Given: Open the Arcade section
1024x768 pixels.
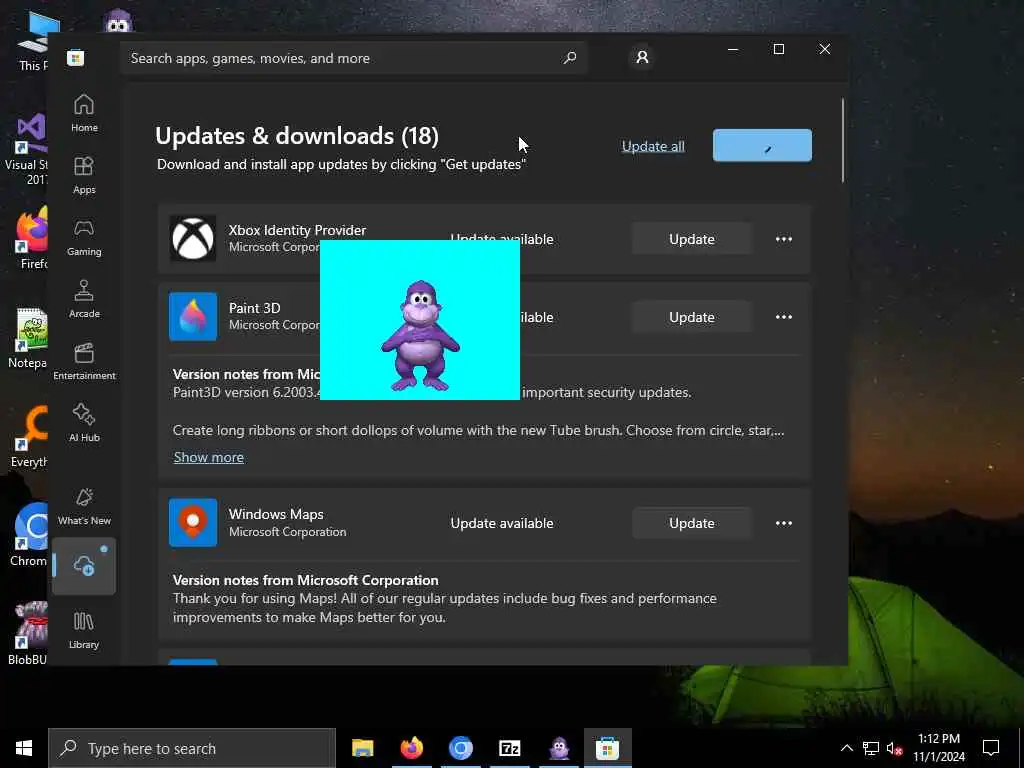Looking at the screenshot, I should pyautogui.click(x=84, y=300).
